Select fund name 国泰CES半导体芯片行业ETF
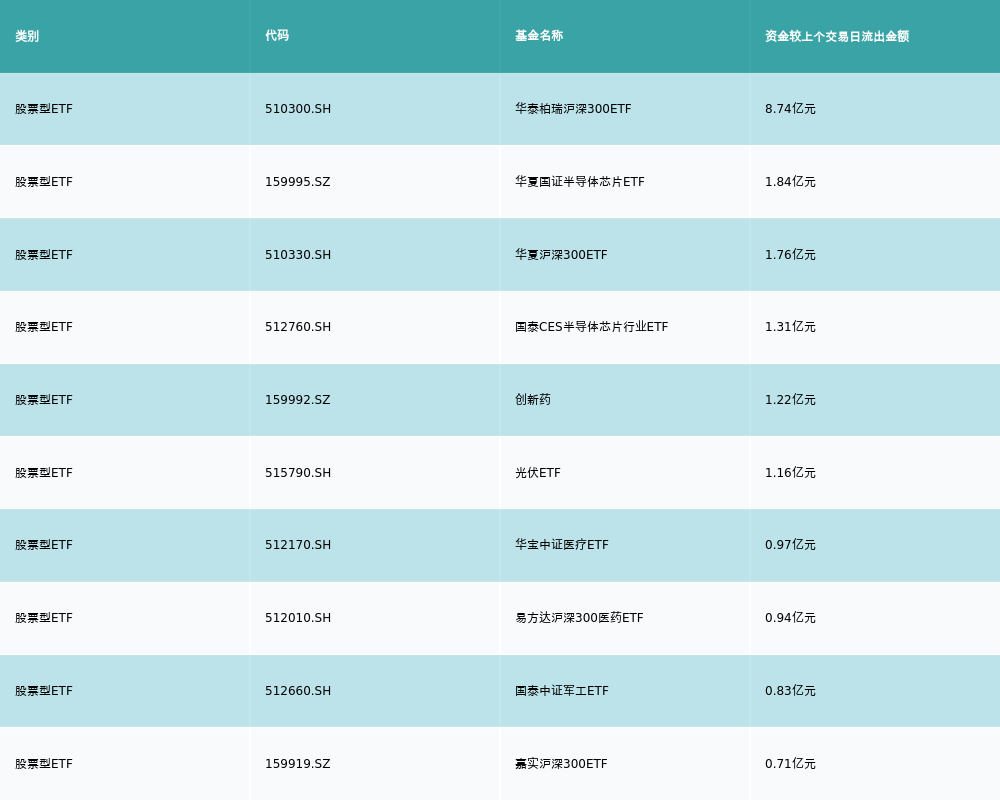 click(592, 327)
